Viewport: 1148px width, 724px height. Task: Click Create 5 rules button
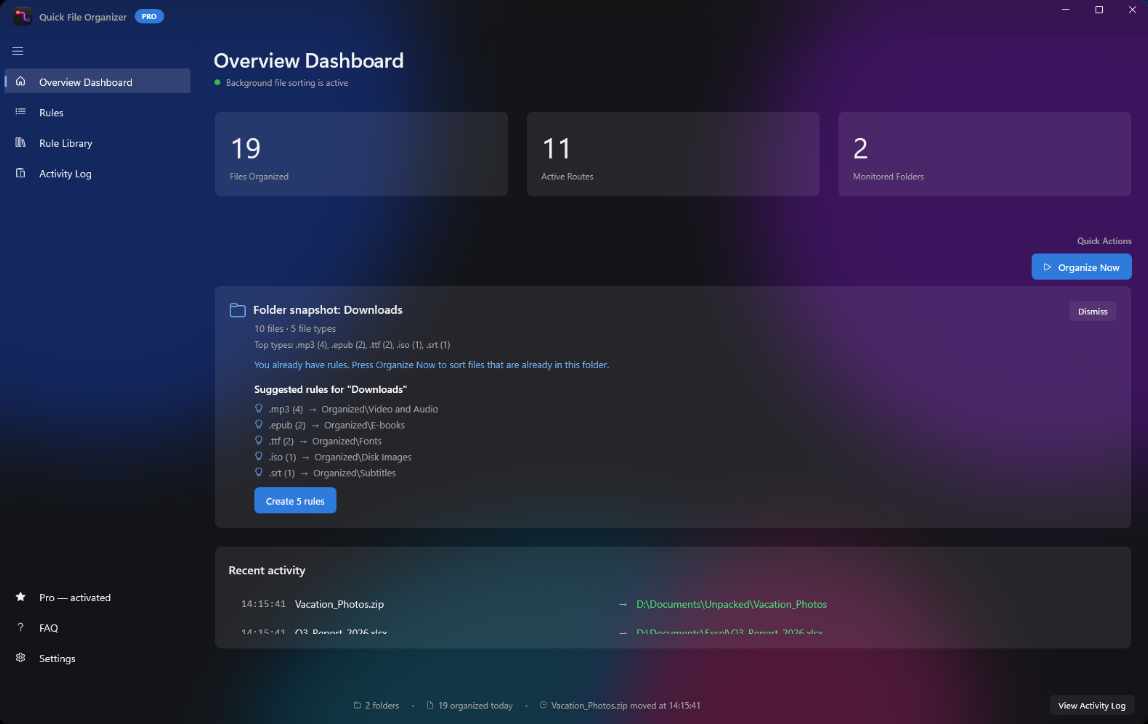295,501
